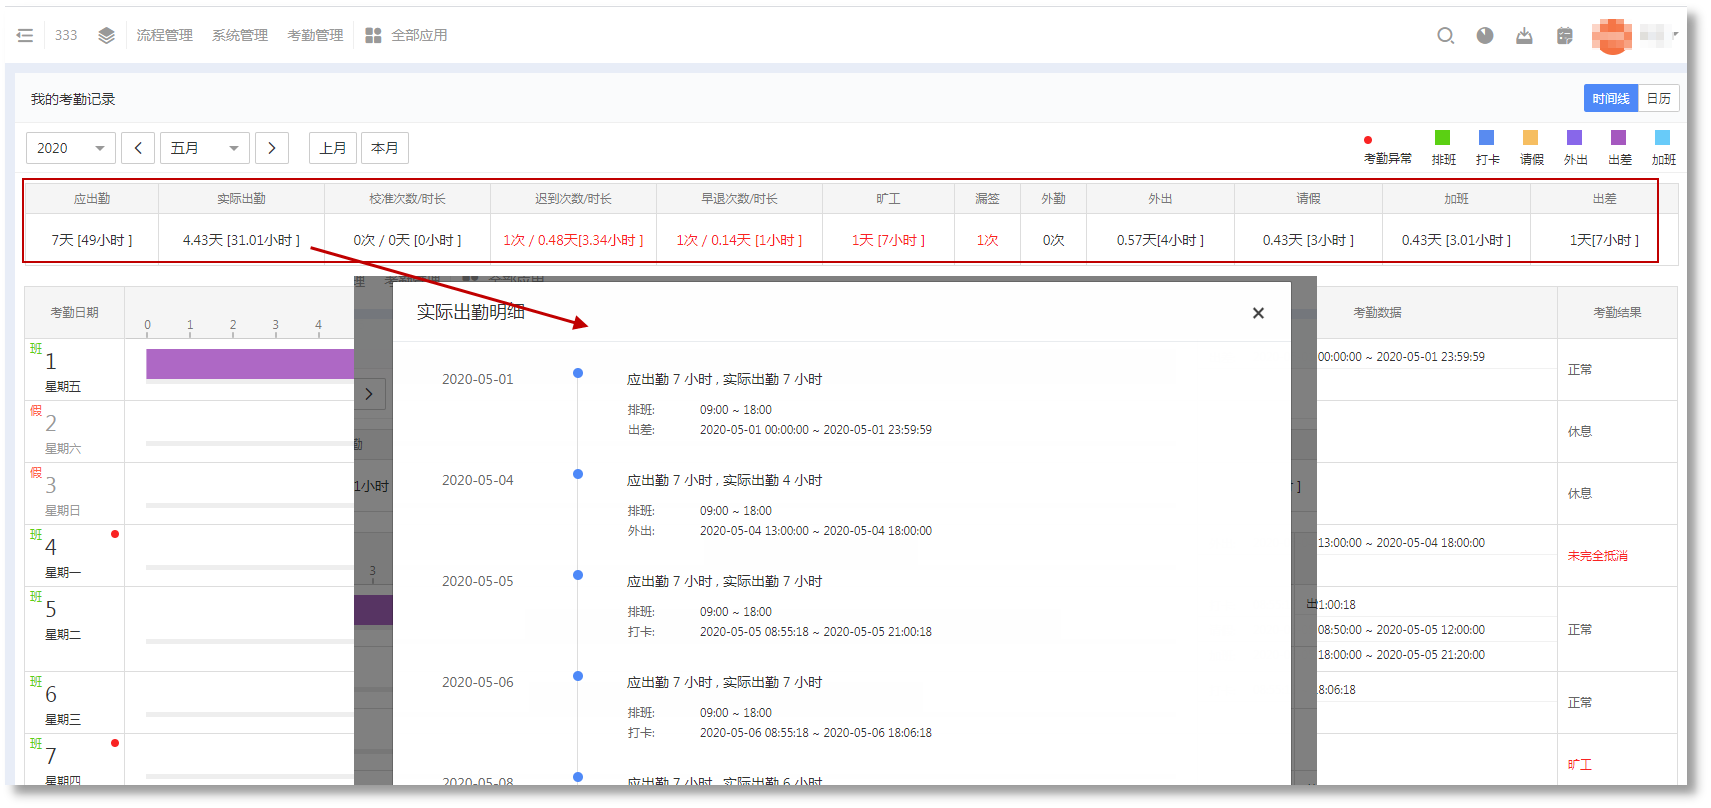
Task: Click the 考勤日期 column header
Action: pos(74,313)
